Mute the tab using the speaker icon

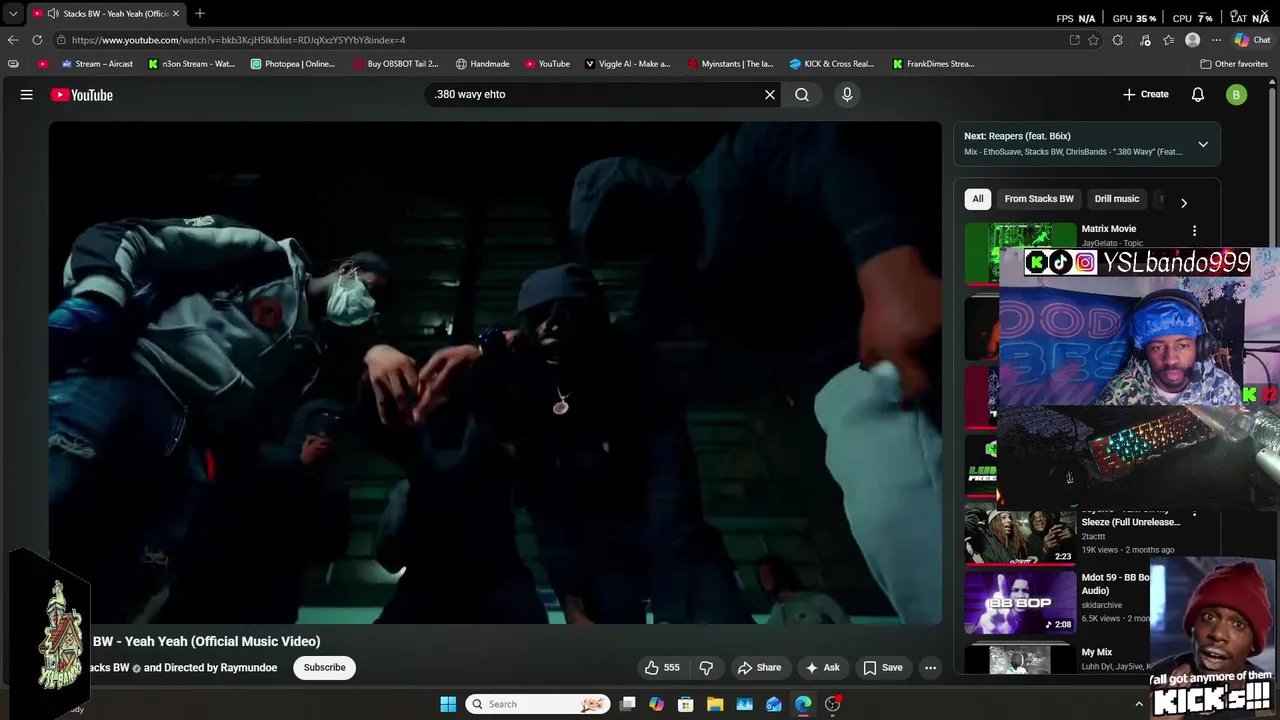[53, 13]
